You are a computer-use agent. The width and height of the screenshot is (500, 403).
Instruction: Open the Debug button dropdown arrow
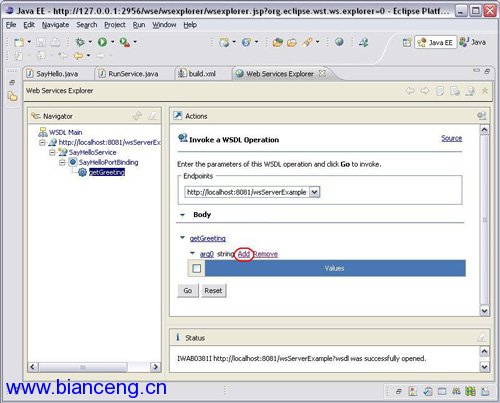[x=90, y=42]
